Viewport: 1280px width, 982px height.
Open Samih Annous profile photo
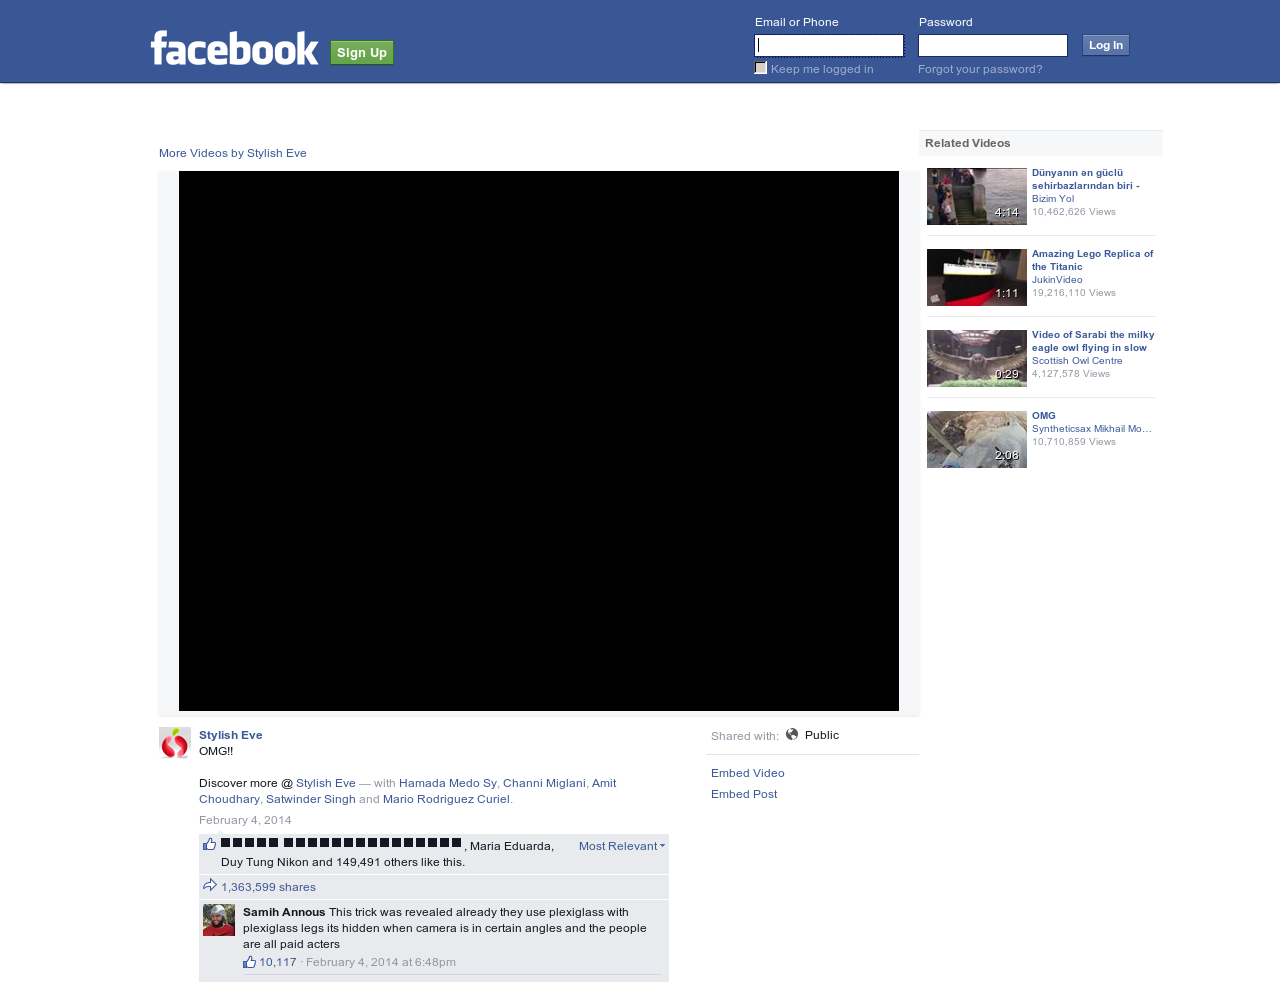coord(219,920)
